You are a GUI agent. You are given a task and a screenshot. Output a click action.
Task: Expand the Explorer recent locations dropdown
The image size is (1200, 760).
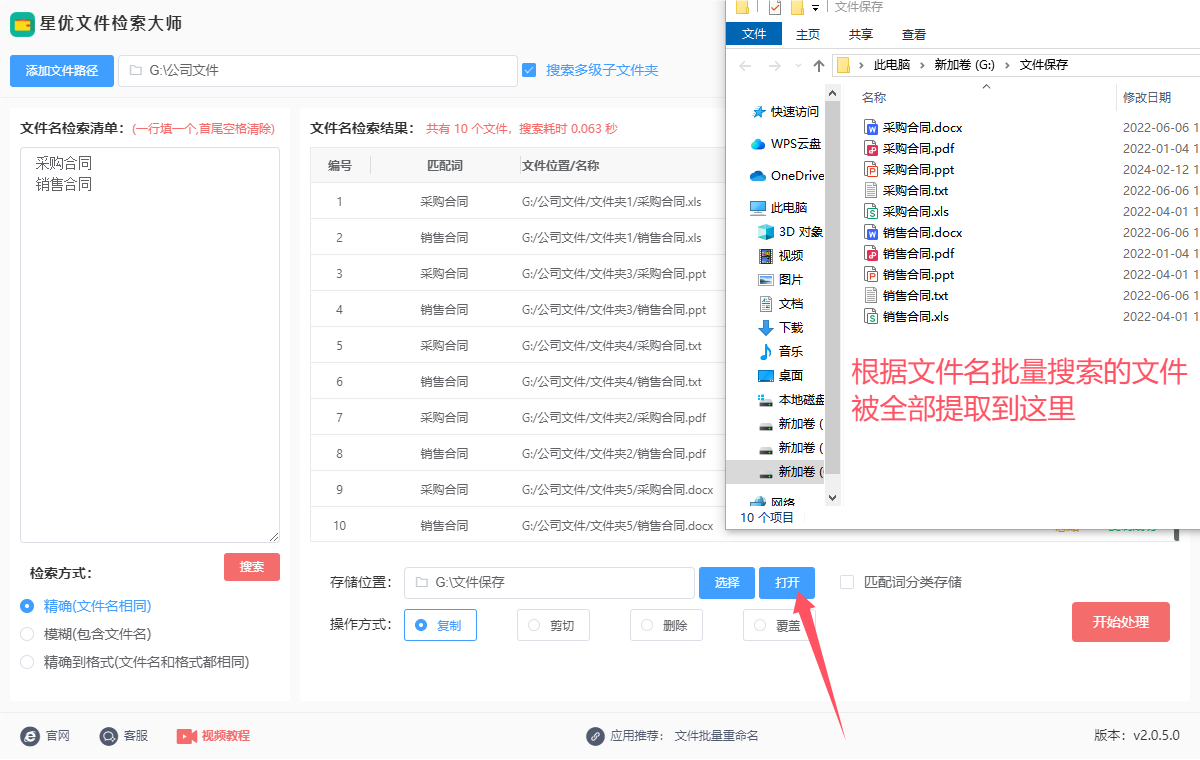(799, 66)
